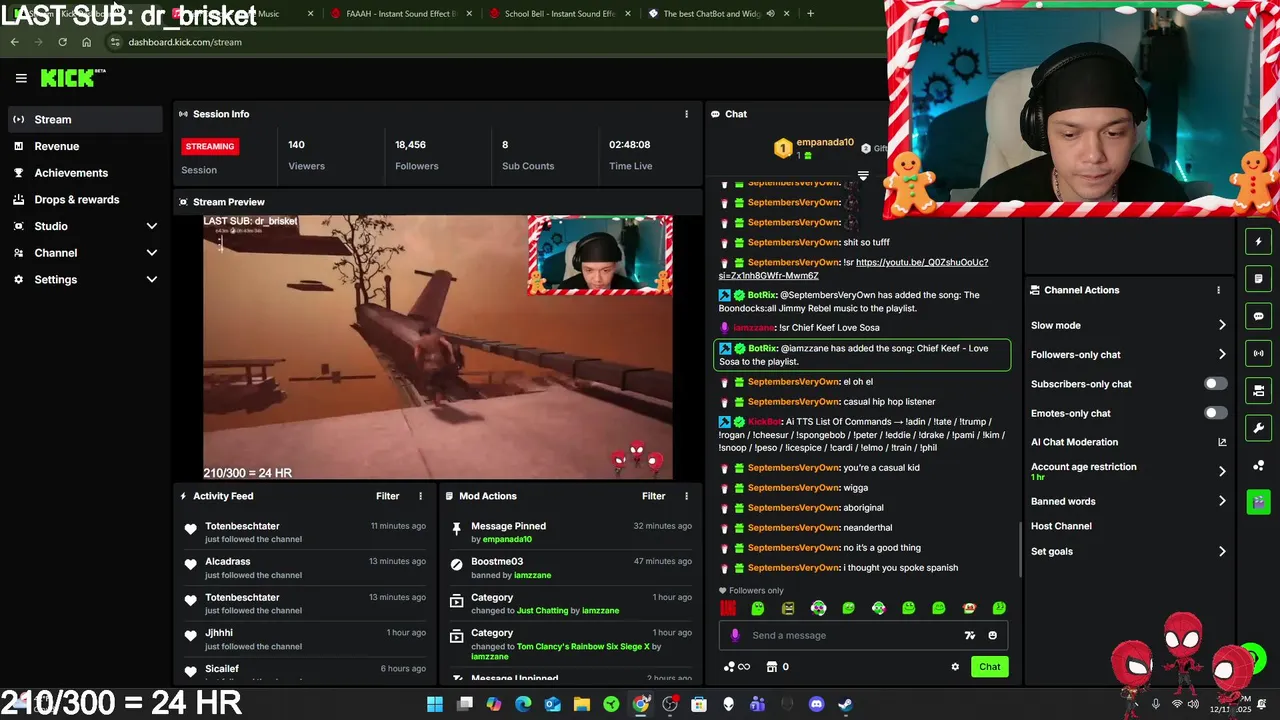This screenshot has height=720, width=1280.
Task: Open a new browser tab
Action: (810, 14)
